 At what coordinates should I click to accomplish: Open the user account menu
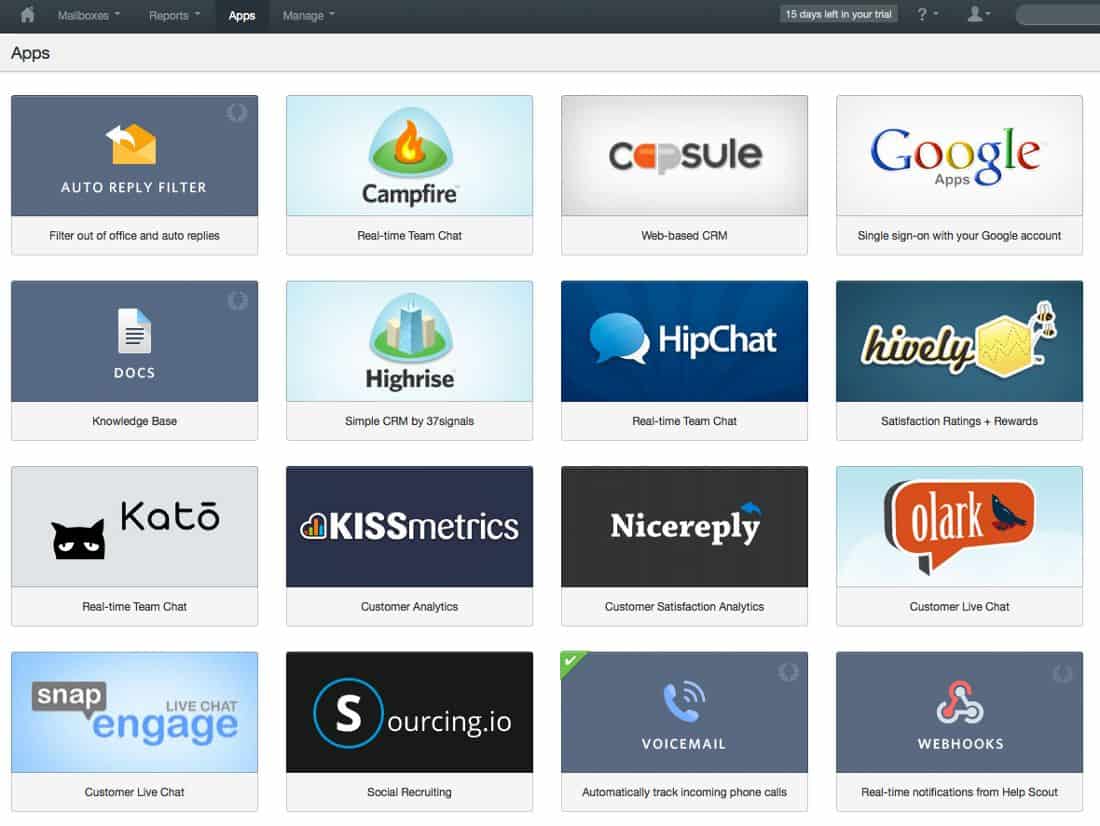coord(979,14)
